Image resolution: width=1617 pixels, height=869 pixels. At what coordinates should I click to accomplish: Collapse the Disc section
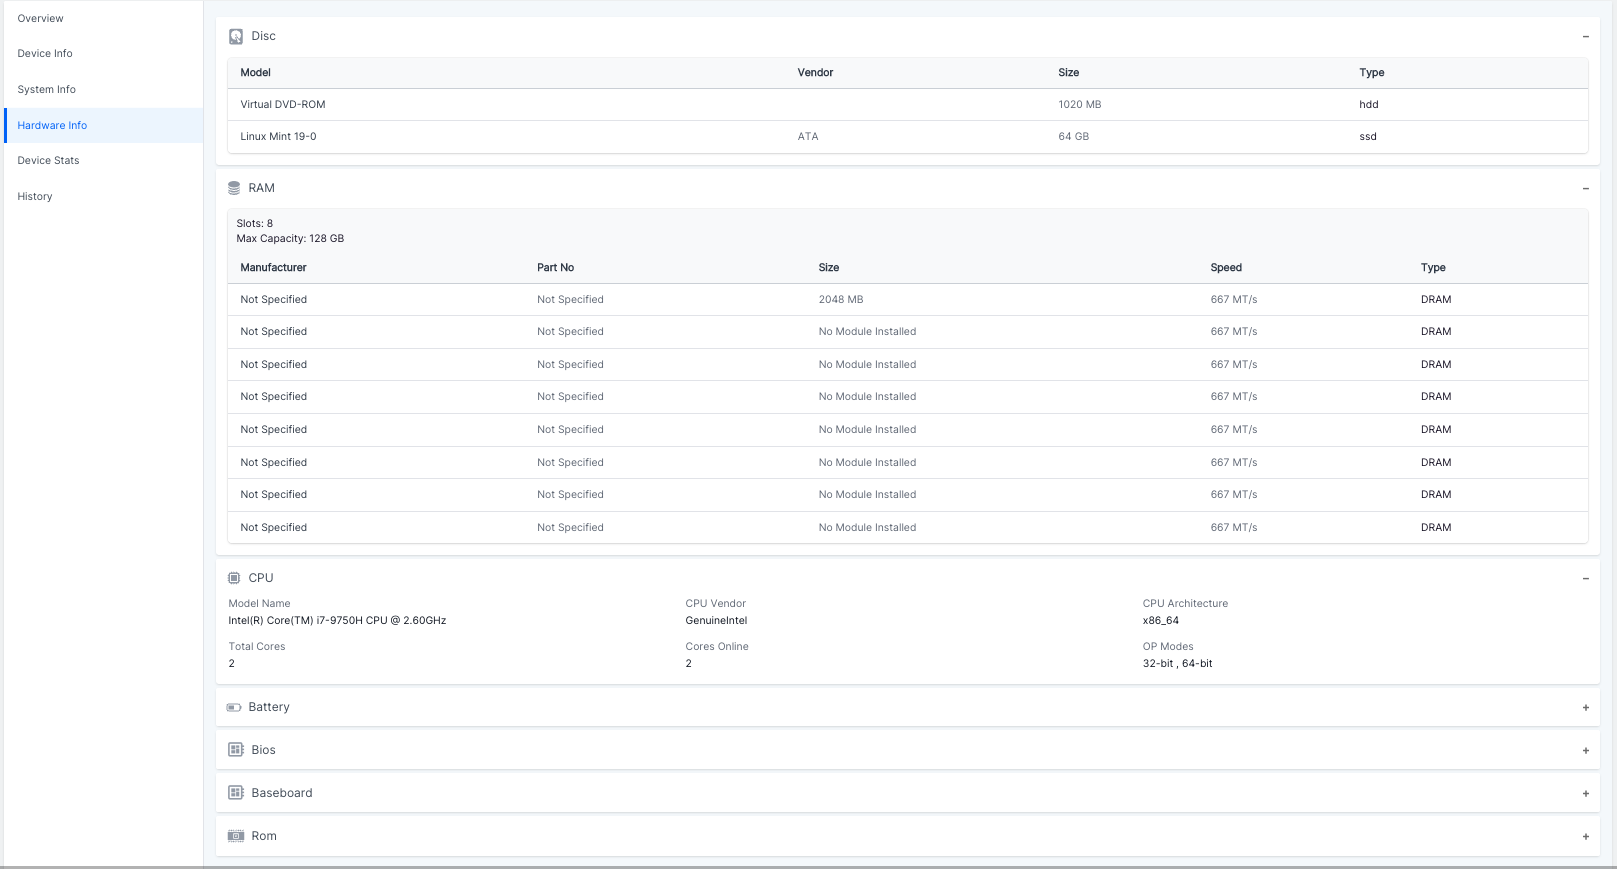(1585, 37)
